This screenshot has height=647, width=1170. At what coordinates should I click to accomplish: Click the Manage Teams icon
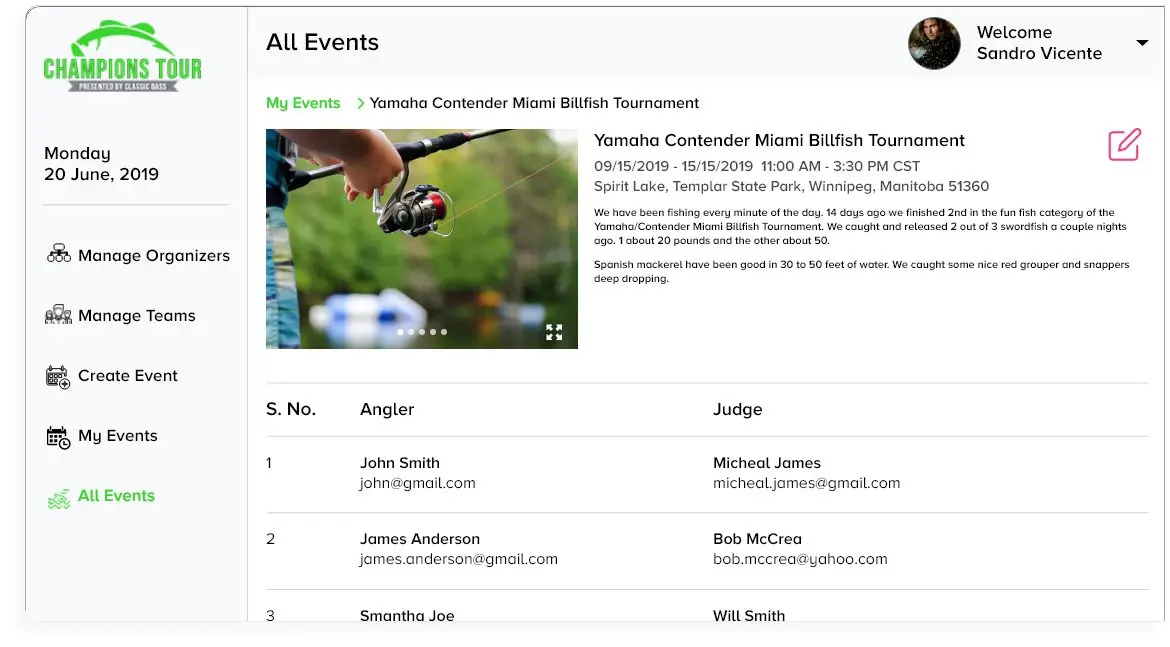59,315
